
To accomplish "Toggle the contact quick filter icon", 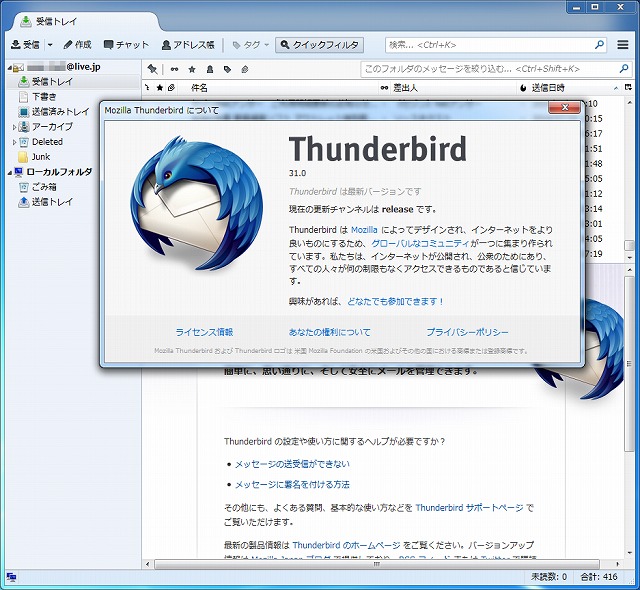I will (210, 69).
